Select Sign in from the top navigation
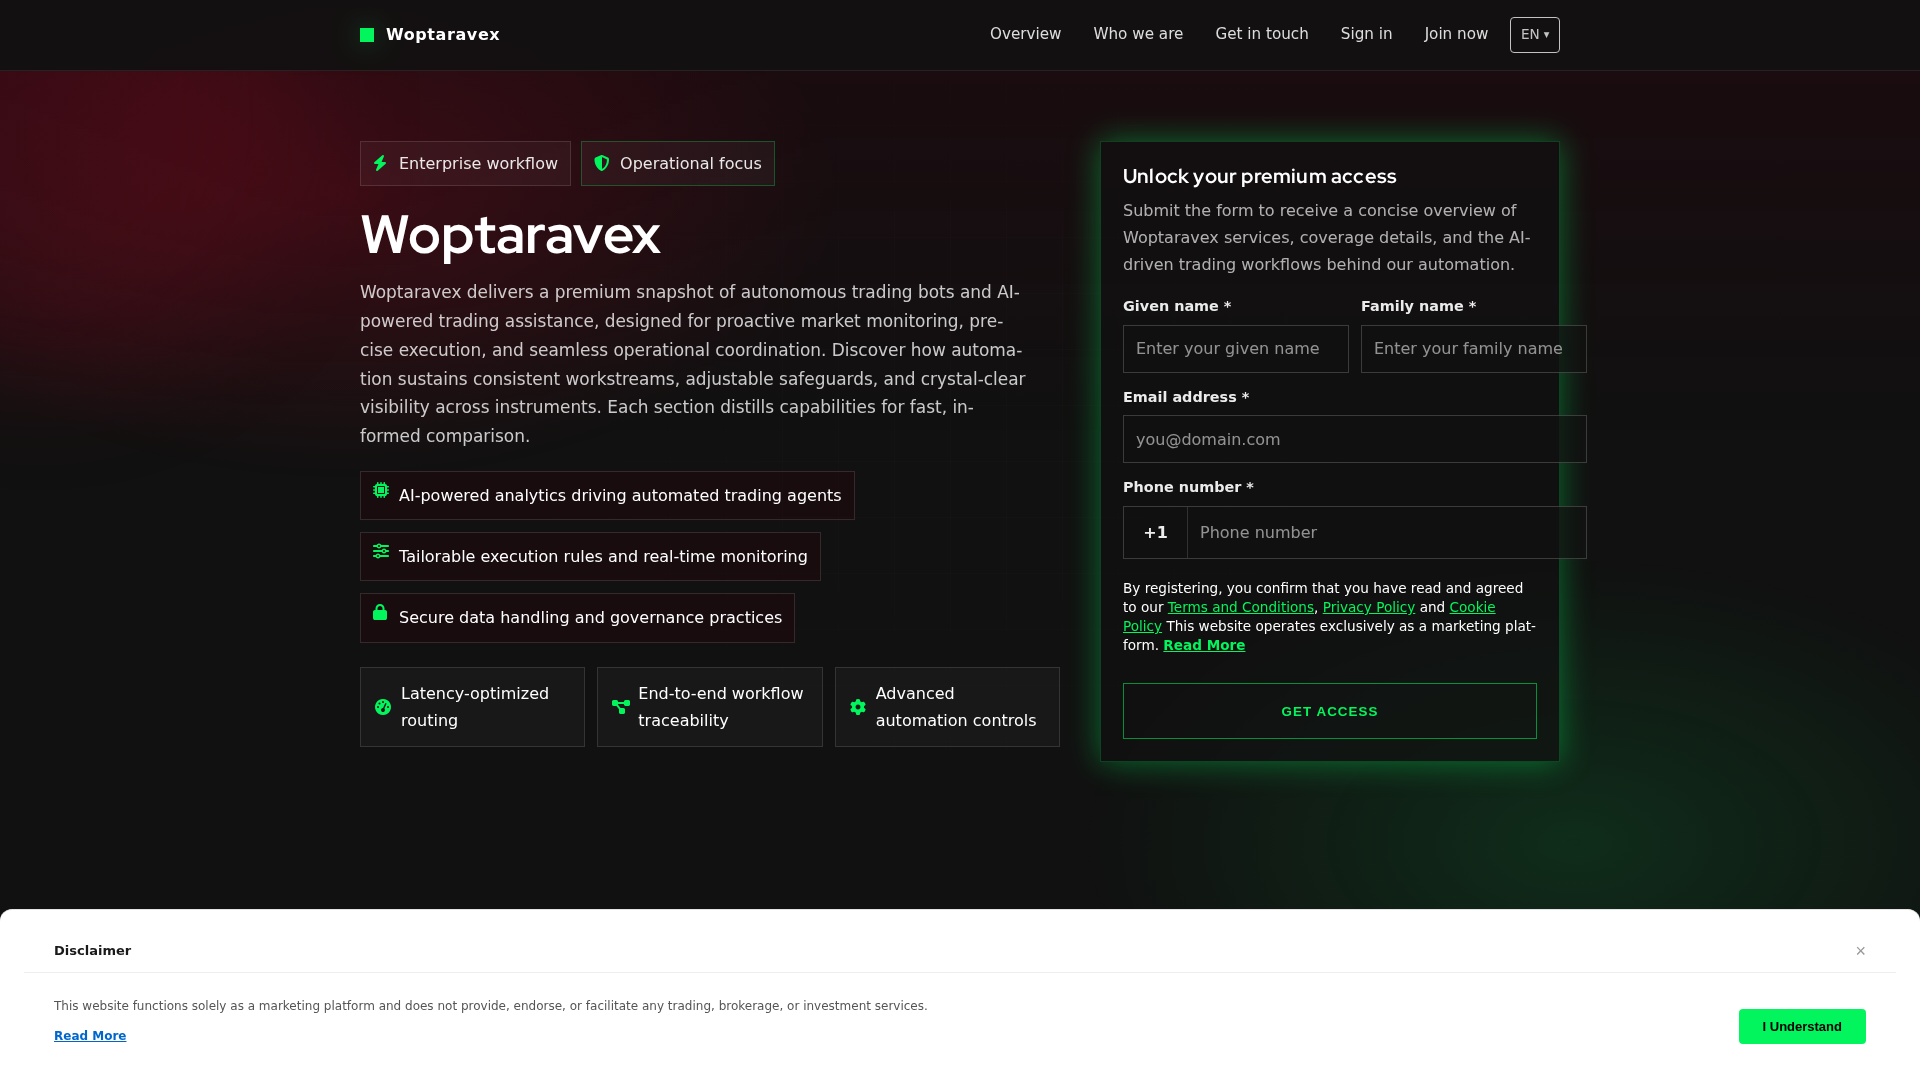Screen dimensions: 1920x1080 pyautogui.click(x=1366, y=34)
